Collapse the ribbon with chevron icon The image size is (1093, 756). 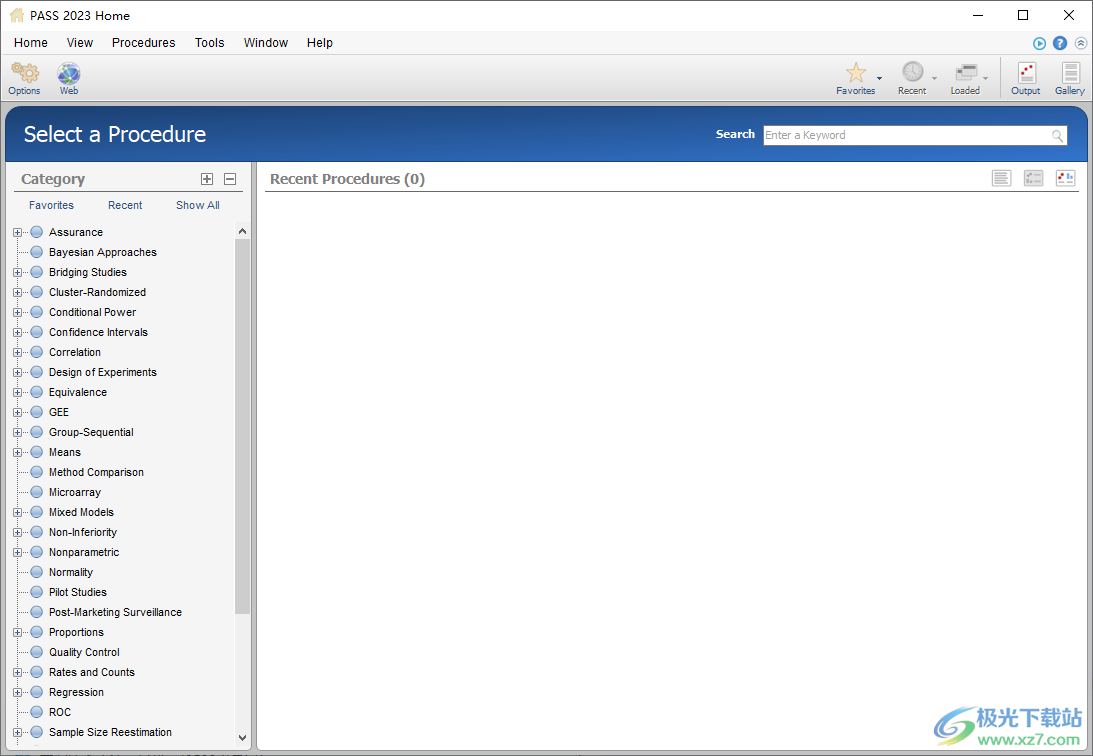[x=1080, y=43]
